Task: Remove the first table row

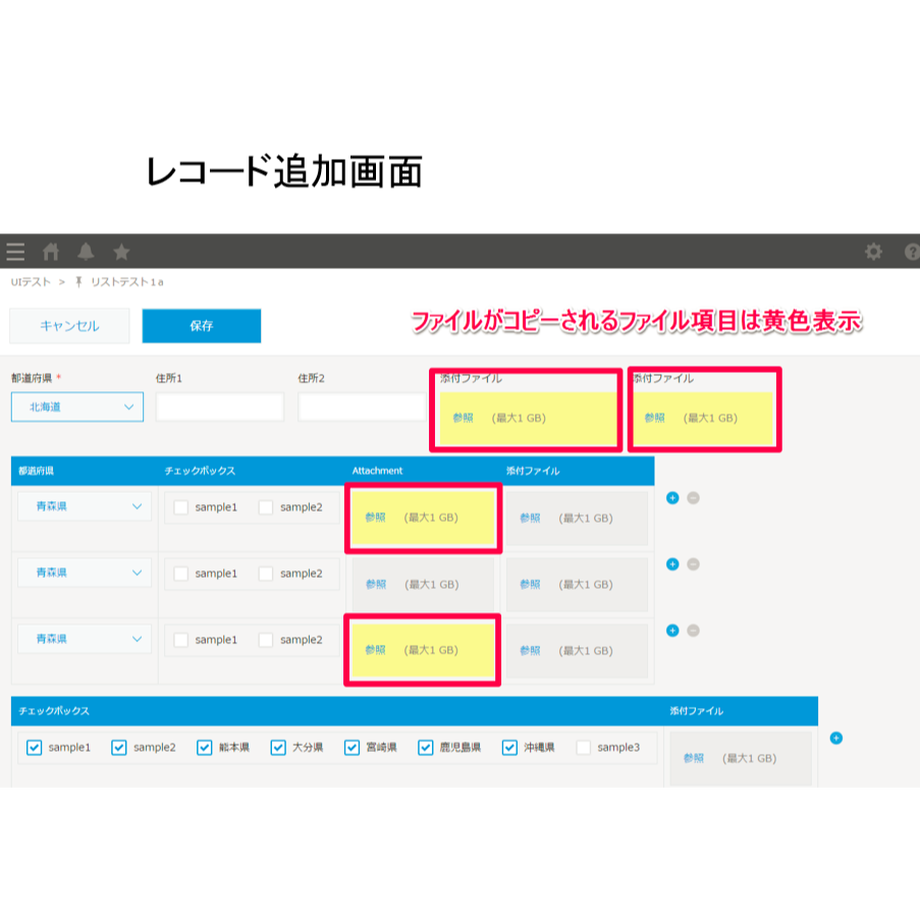Action: pos(693,498)
